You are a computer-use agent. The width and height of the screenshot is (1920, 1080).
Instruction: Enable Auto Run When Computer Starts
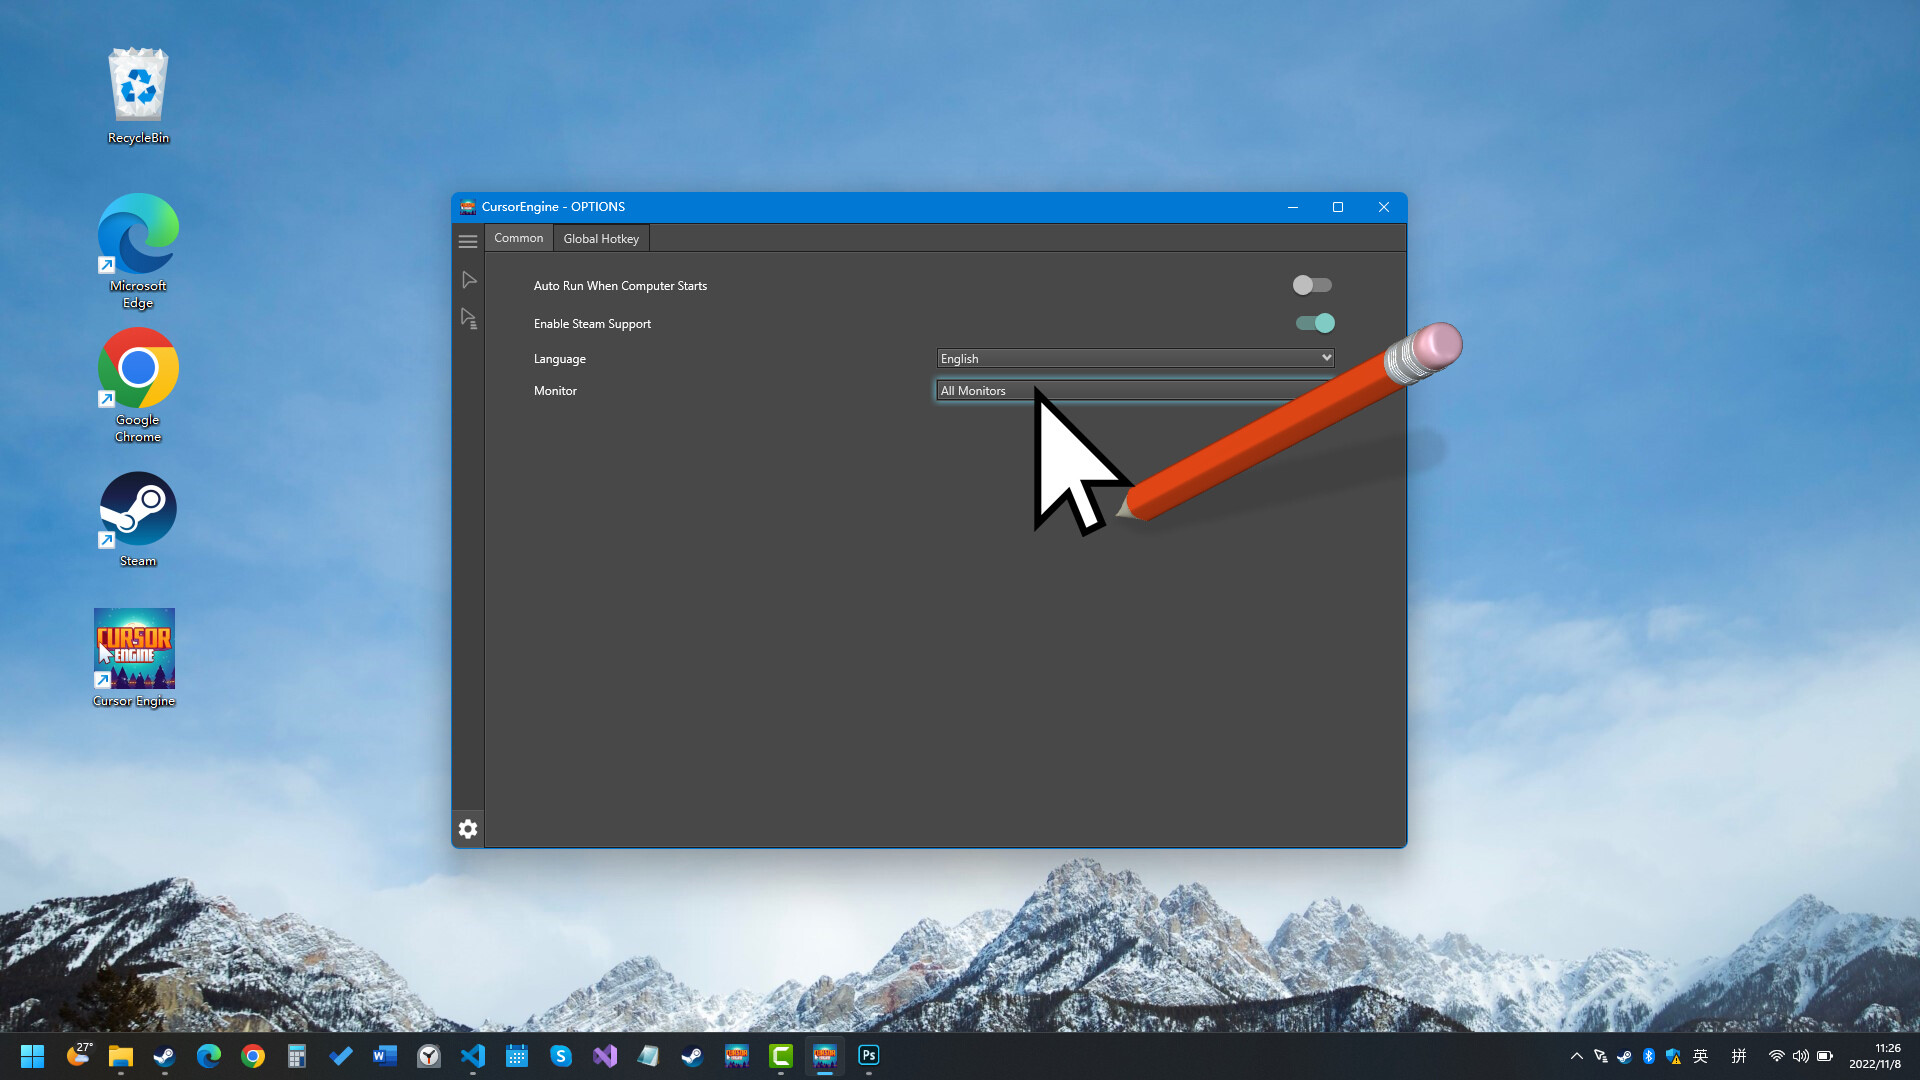1312,285
